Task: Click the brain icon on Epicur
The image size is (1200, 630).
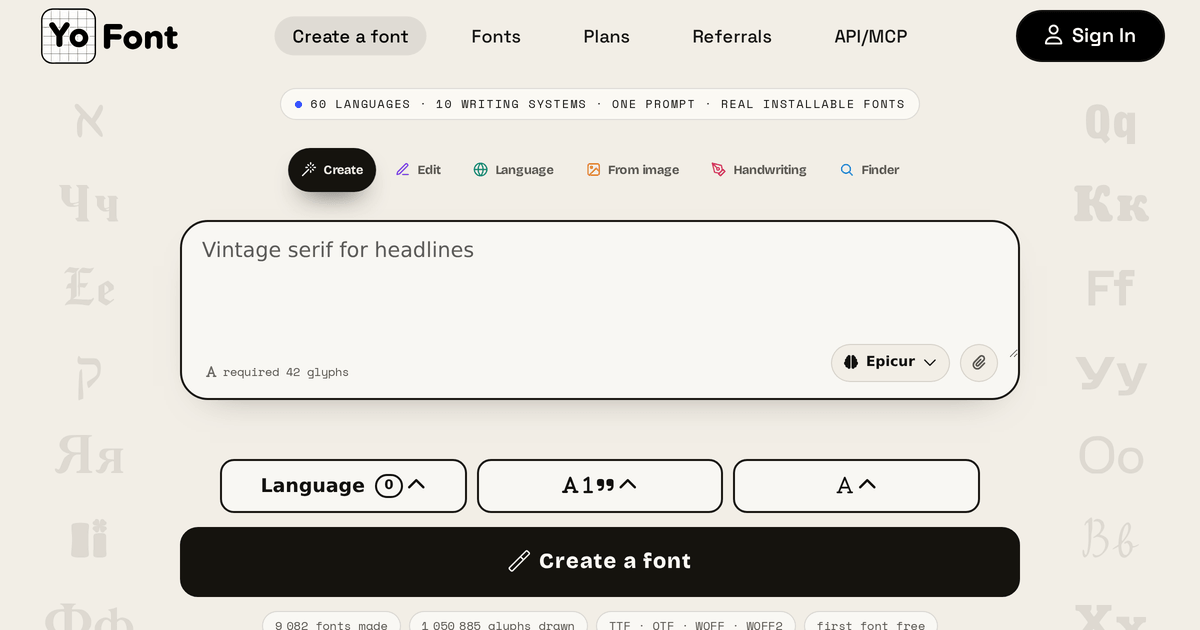Action: click(x=851, y=362)
